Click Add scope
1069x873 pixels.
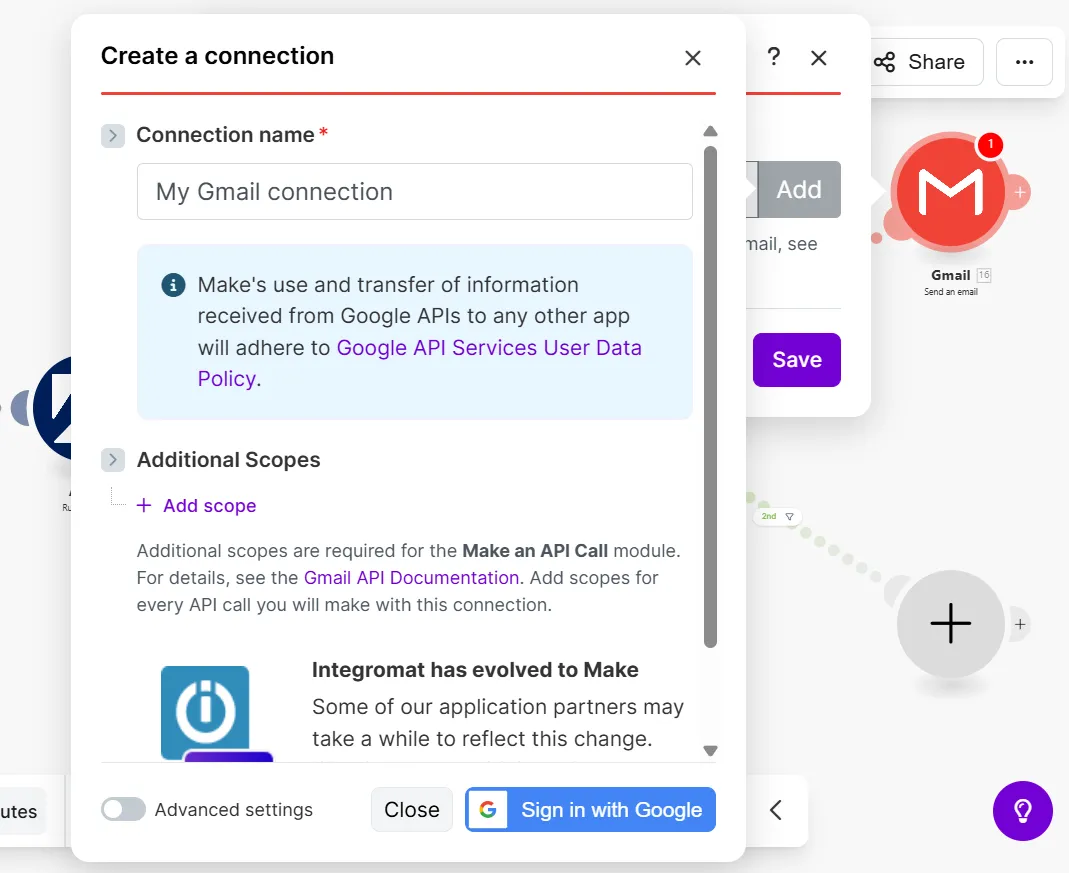pyautogui.click(x=197, y=505)
